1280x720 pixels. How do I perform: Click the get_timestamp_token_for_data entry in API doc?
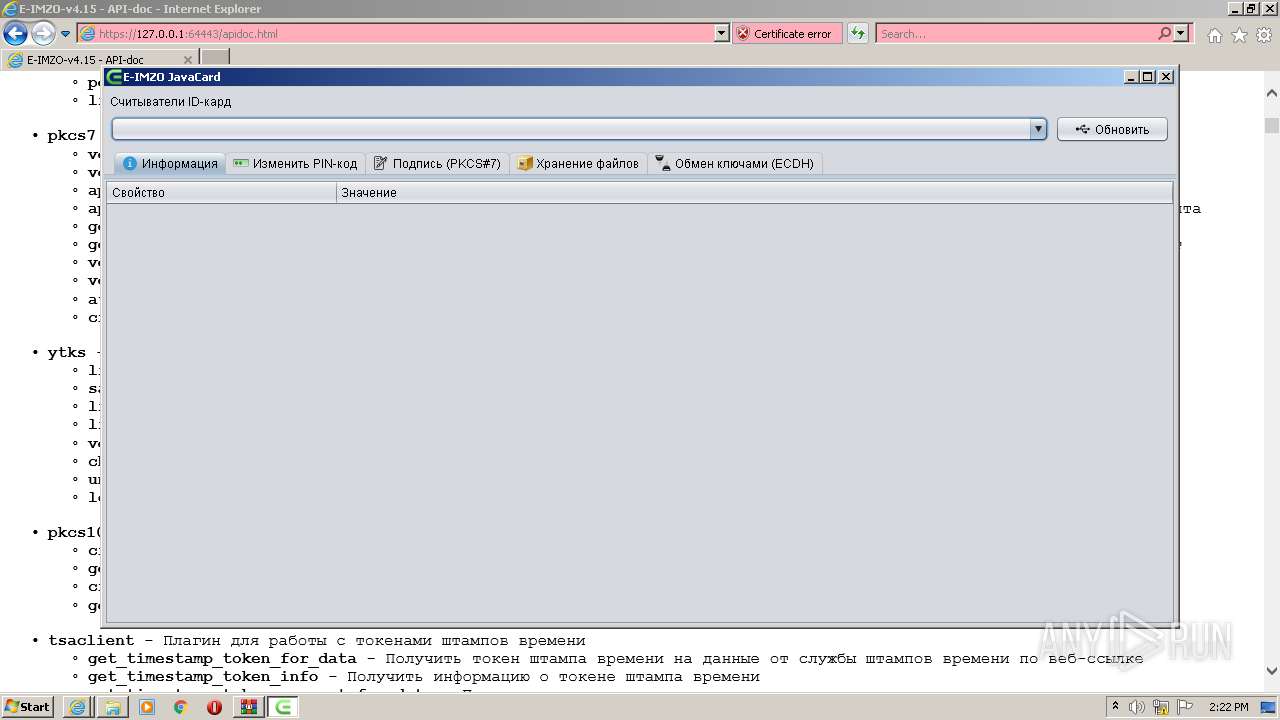click(x=221, y=659)
